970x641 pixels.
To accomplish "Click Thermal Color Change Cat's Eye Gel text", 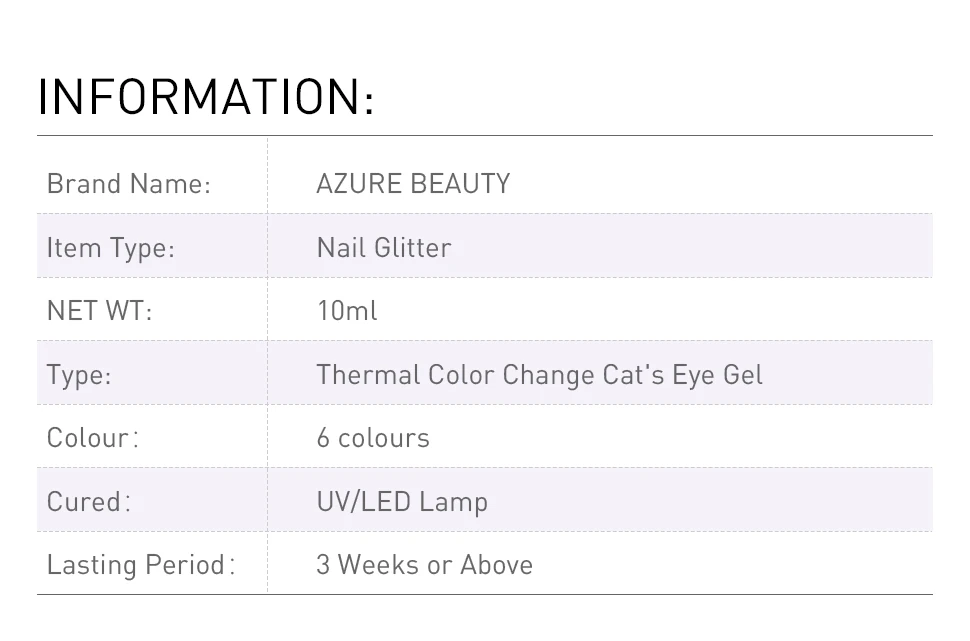I will 539,375.
